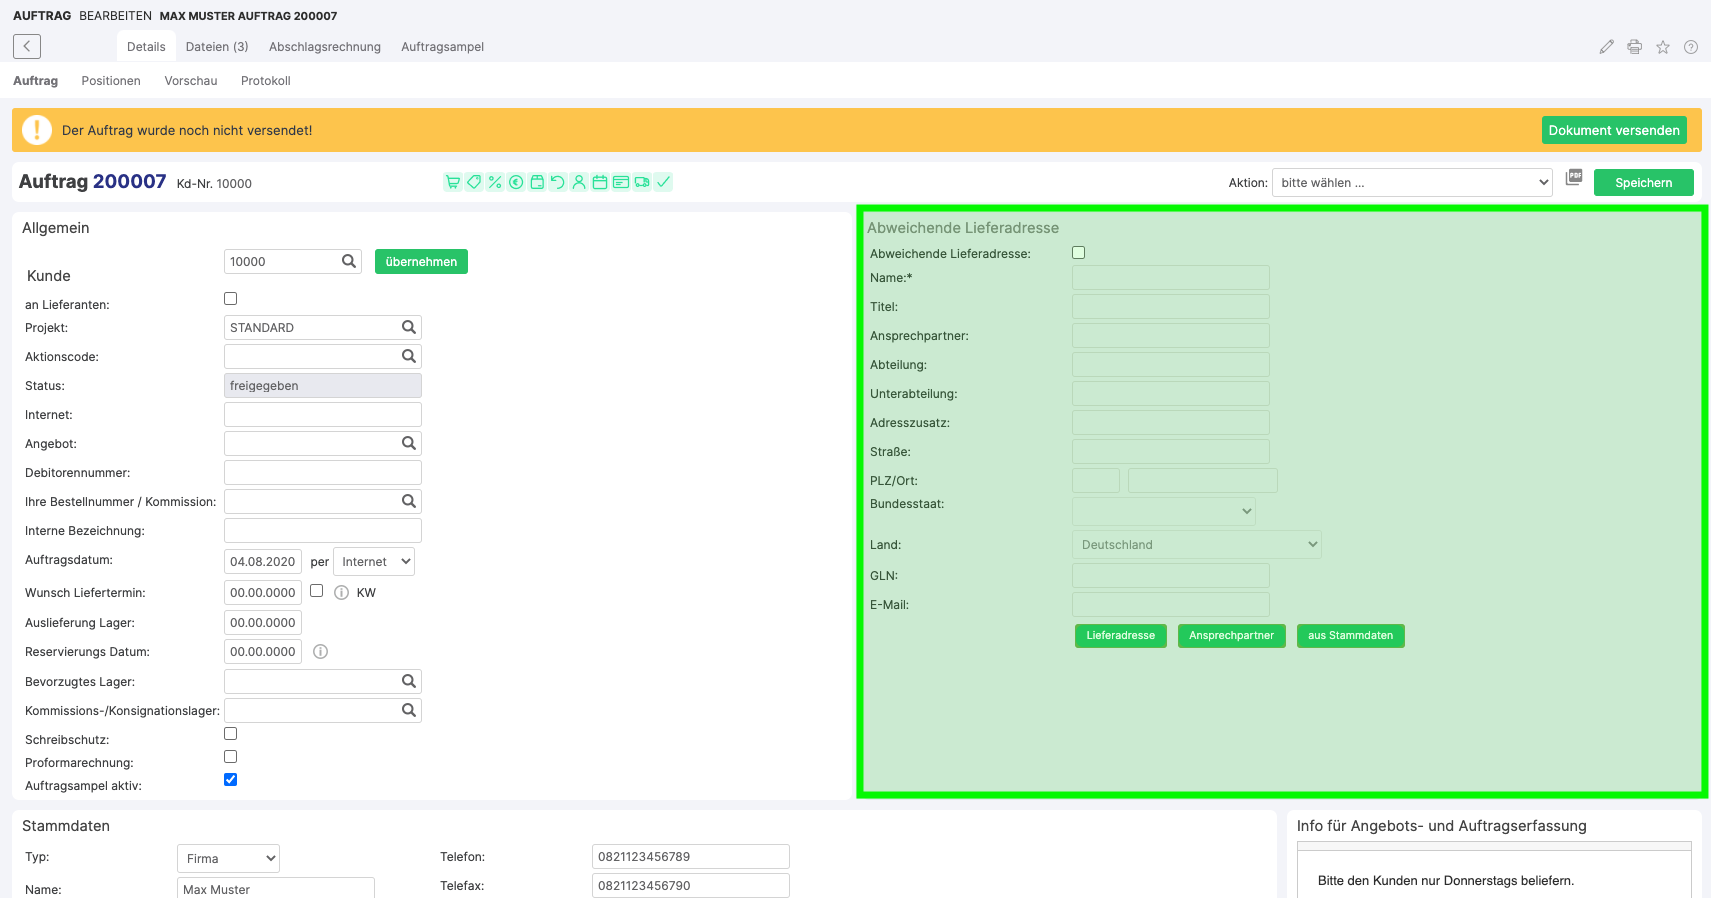Open the PDF document icon

coord(1574,177)
